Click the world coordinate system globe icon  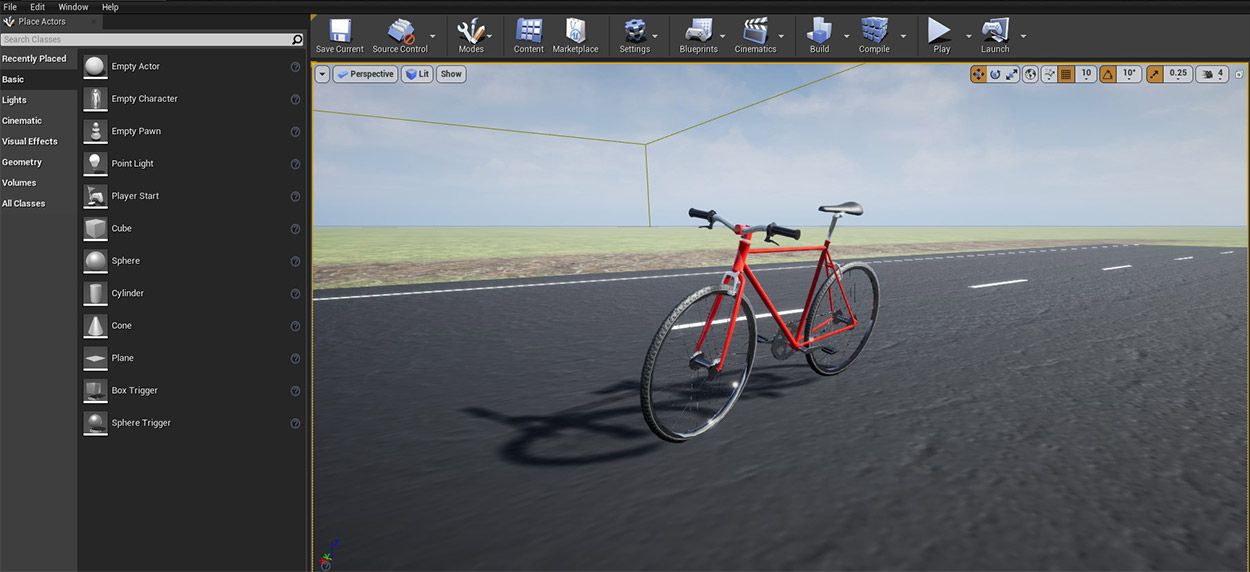click(1030, 74)
